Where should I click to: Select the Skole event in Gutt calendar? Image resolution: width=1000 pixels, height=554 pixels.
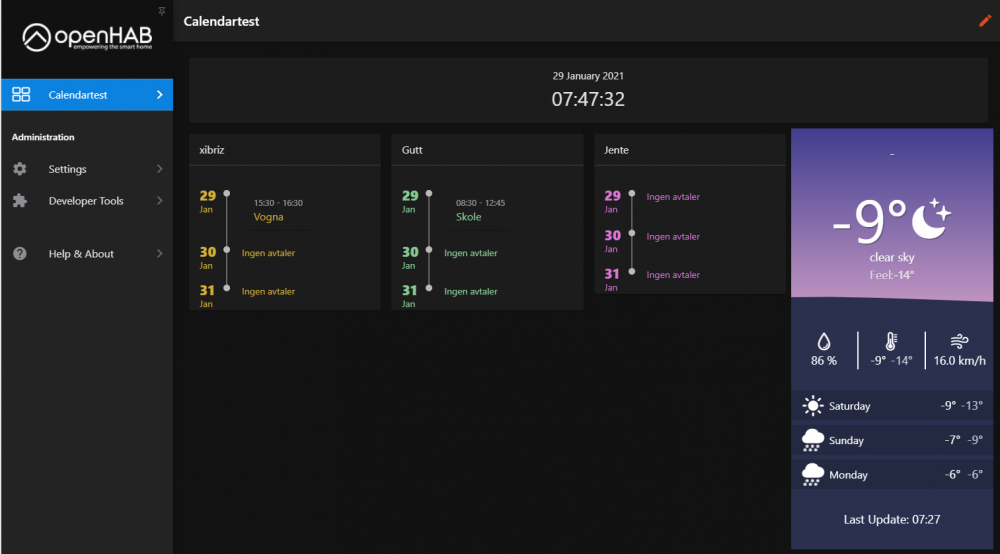(x=469, y=217)
